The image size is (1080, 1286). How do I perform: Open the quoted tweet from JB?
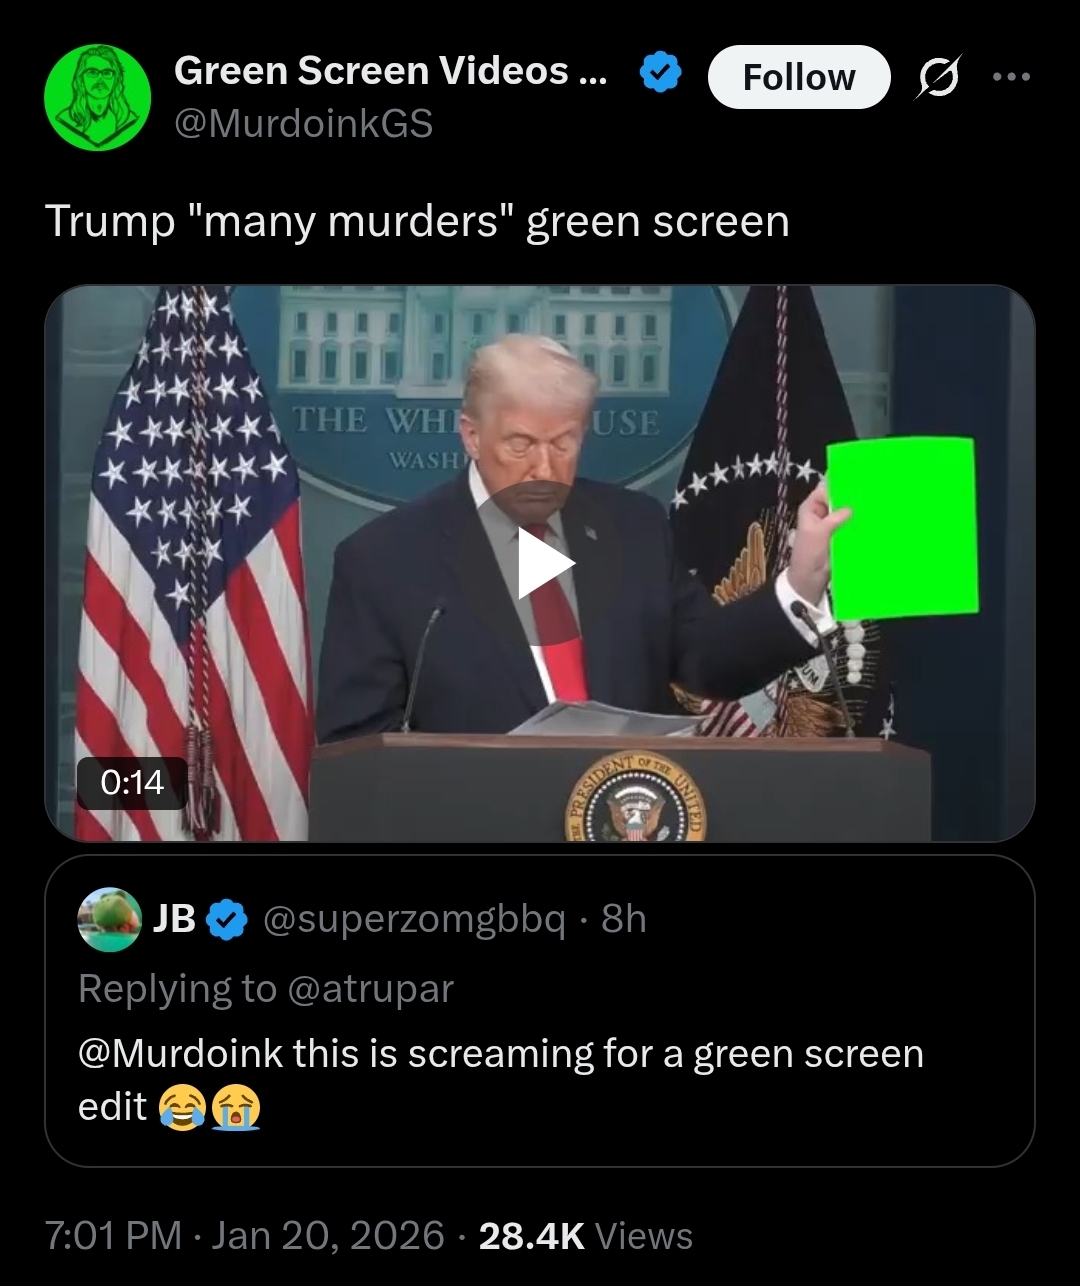pos(540,1011)
